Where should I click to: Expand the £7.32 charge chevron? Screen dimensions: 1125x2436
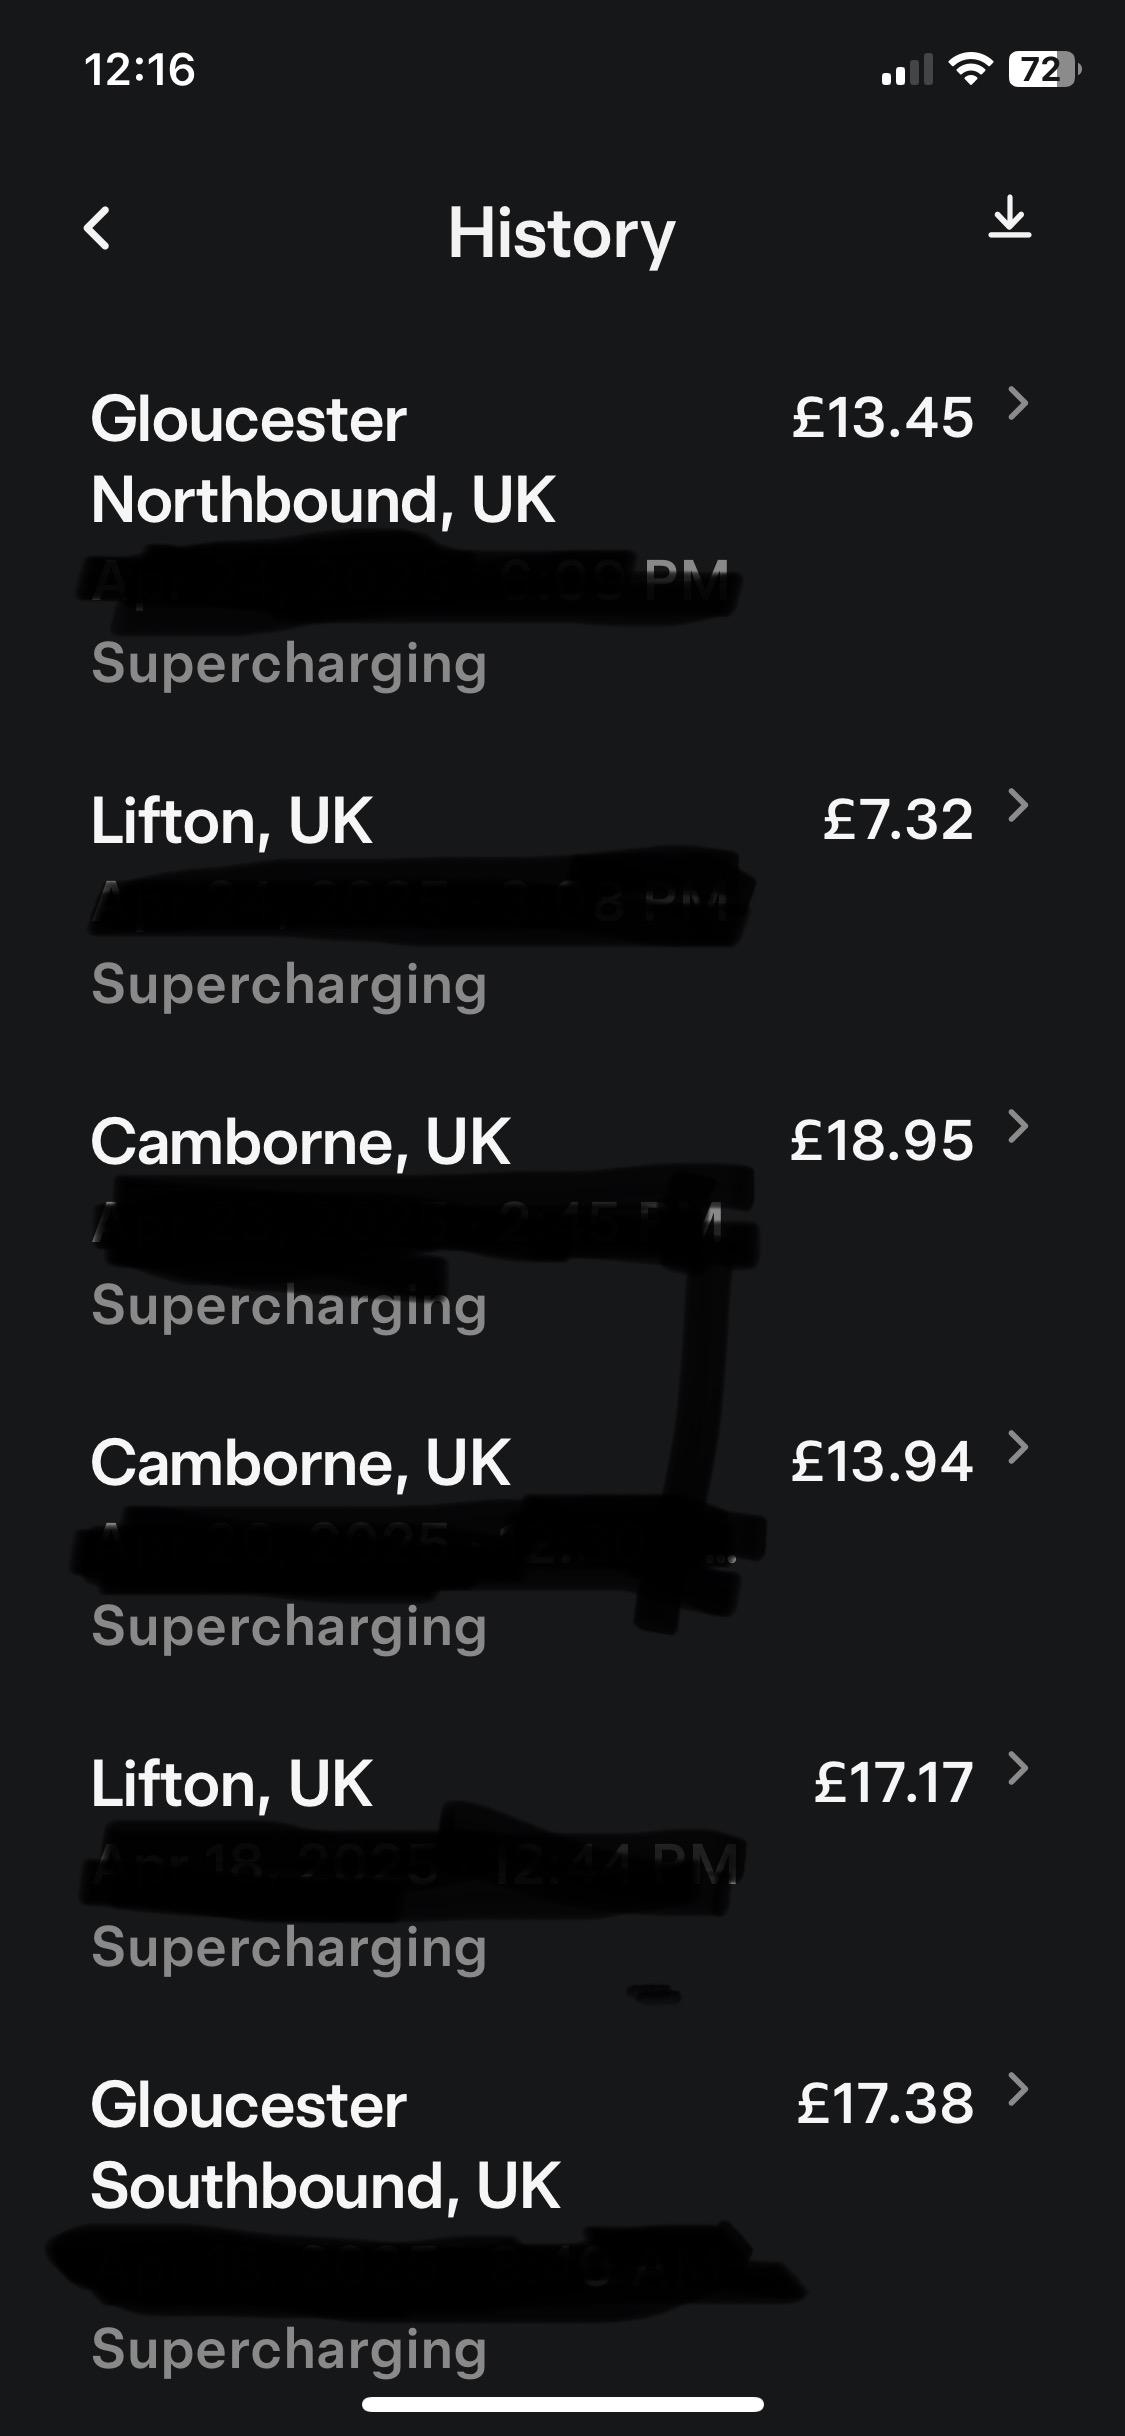(1018, 806)
